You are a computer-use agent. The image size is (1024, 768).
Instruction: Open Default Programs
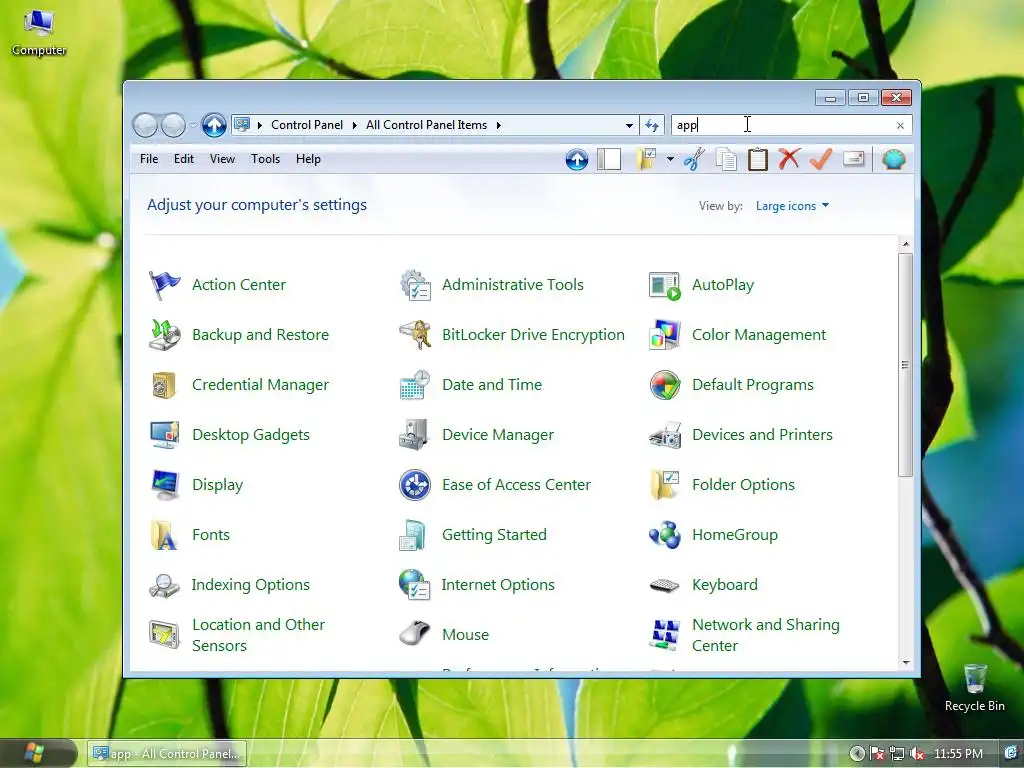click(731, 385)
